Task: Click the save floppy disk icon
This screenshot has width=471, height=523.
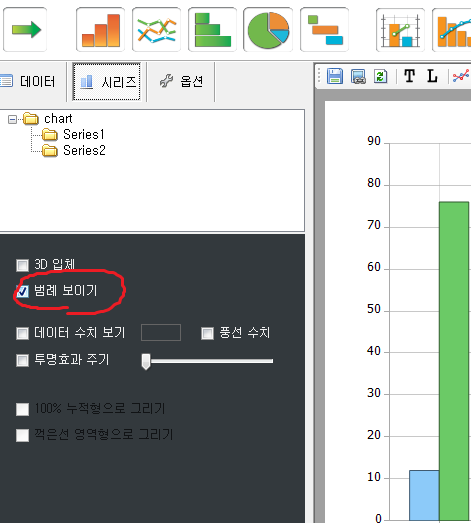Action: click(x=335, y=76)
